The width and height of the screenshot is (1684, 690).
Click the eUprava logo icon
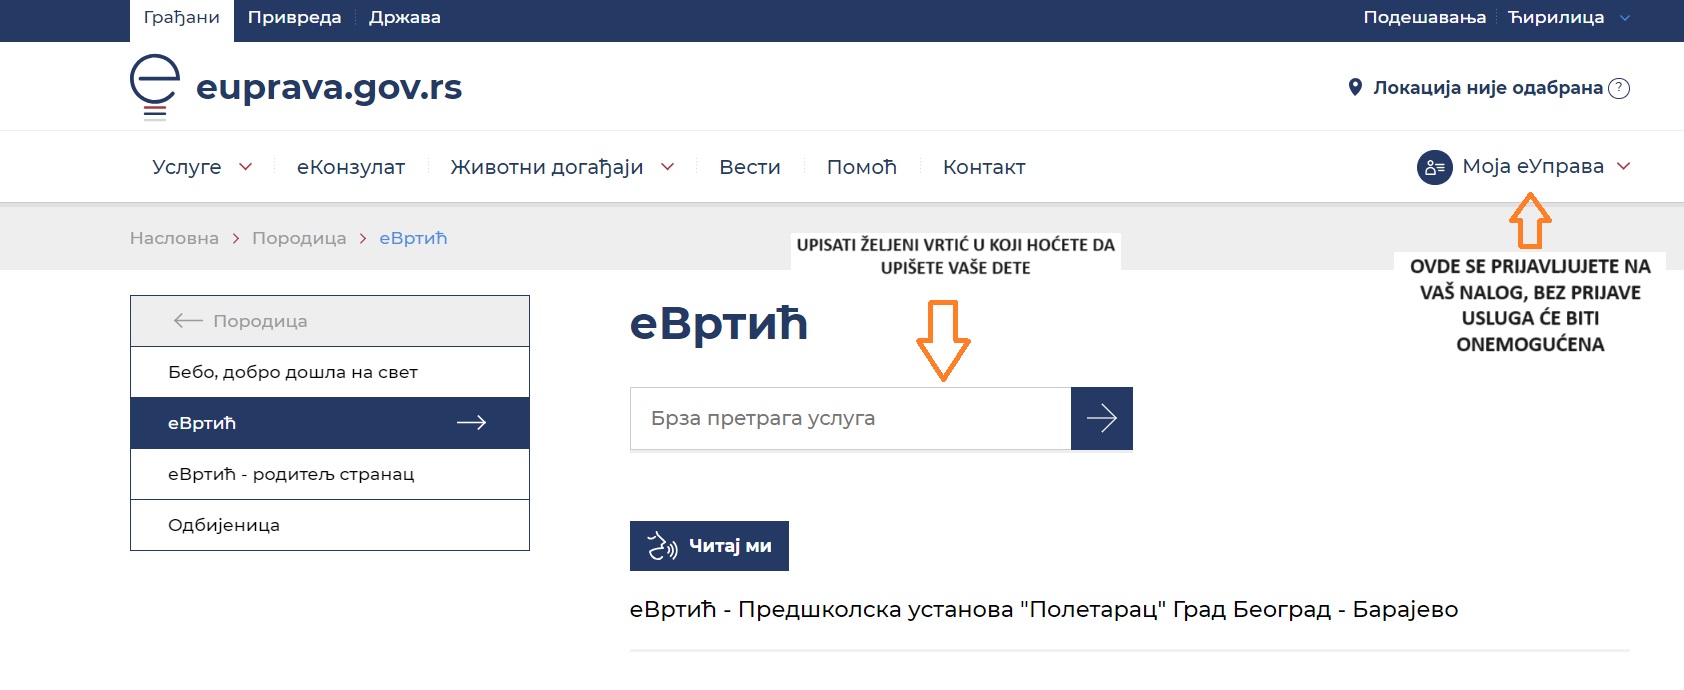tap(155, 87)
